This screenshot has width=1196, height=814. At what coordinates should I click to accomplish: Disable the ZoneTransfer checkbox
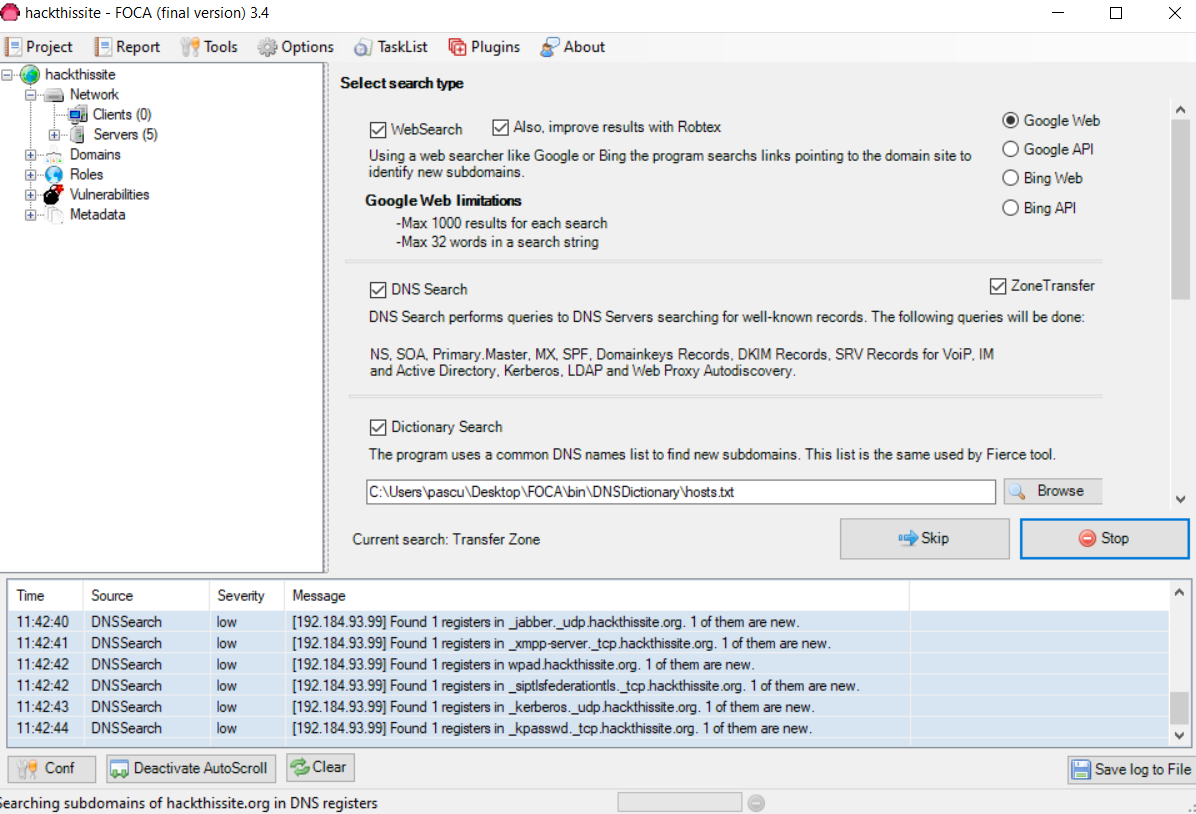[x=998, y=286]
